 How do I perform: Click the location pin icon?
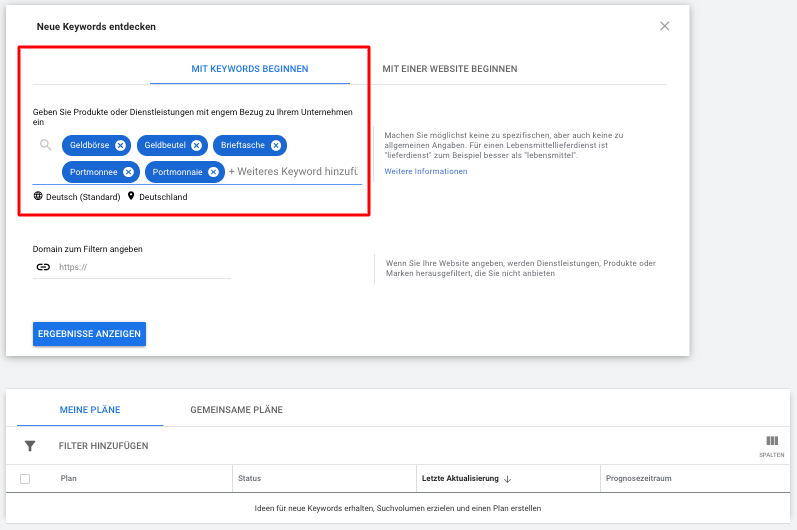pos(131,196)
